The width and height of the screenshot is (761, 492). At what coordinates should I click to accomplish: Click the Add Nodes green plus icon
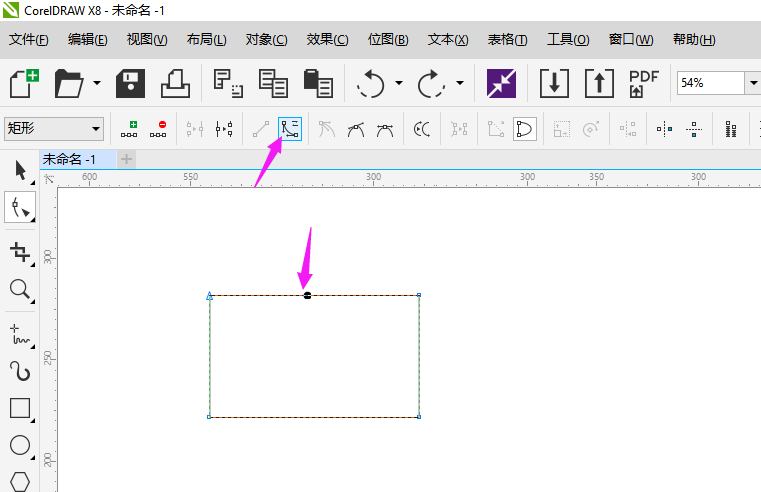click(129, 129)
